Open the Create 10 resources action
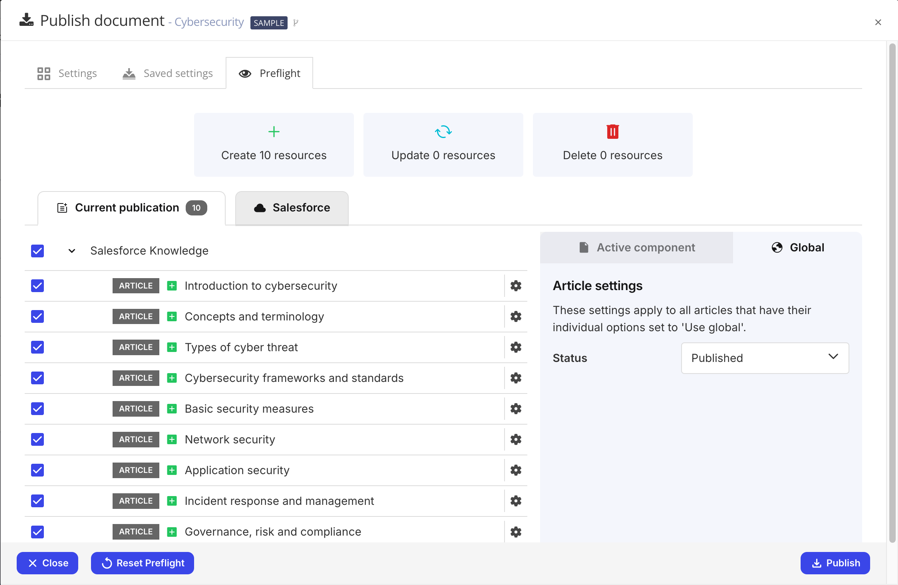The height and width of the screenshot is (585, 898). point(272,144)
